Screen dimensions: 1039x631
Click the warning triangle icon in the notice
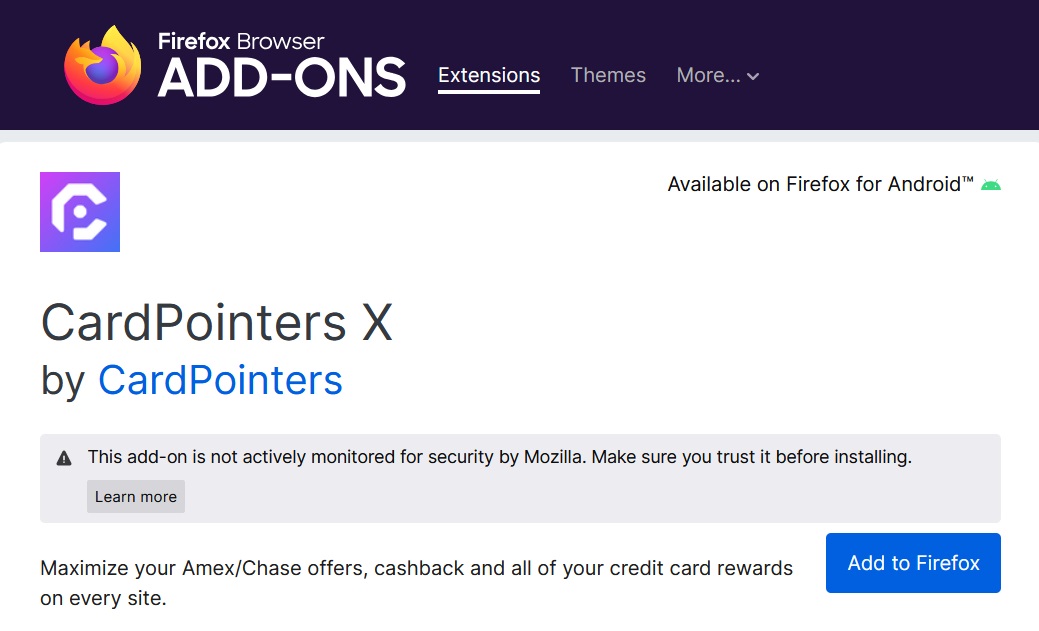pos(64,458)
